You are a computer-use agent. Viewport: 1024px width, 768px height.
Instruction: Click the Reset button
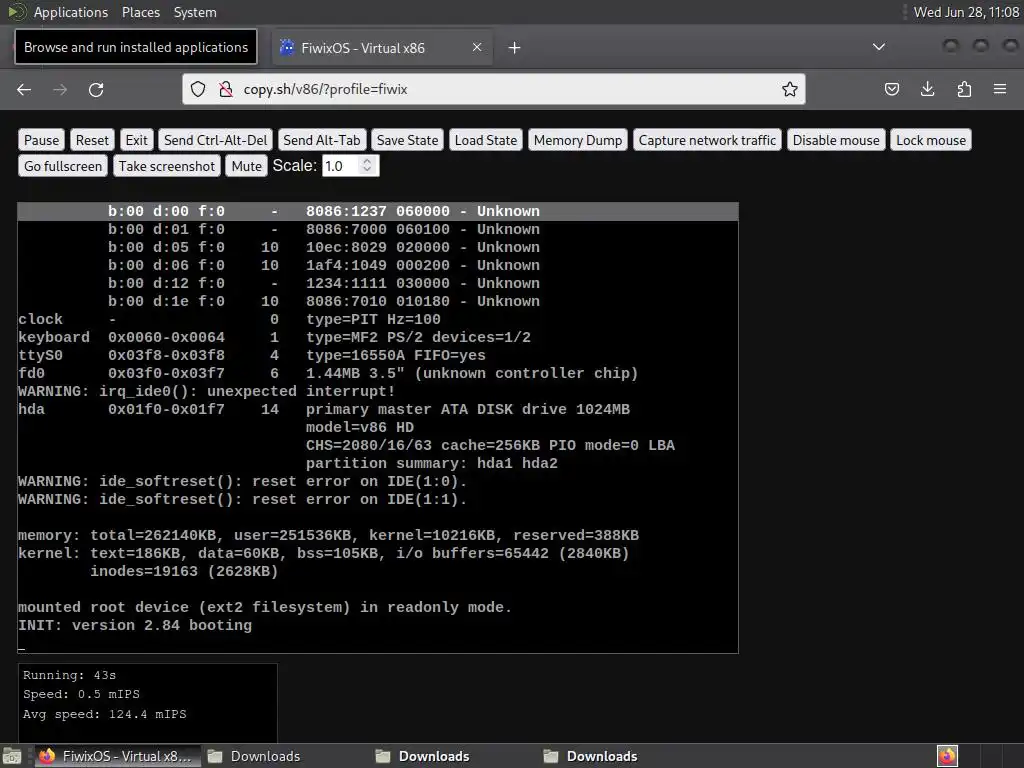(x=92, y=140)
